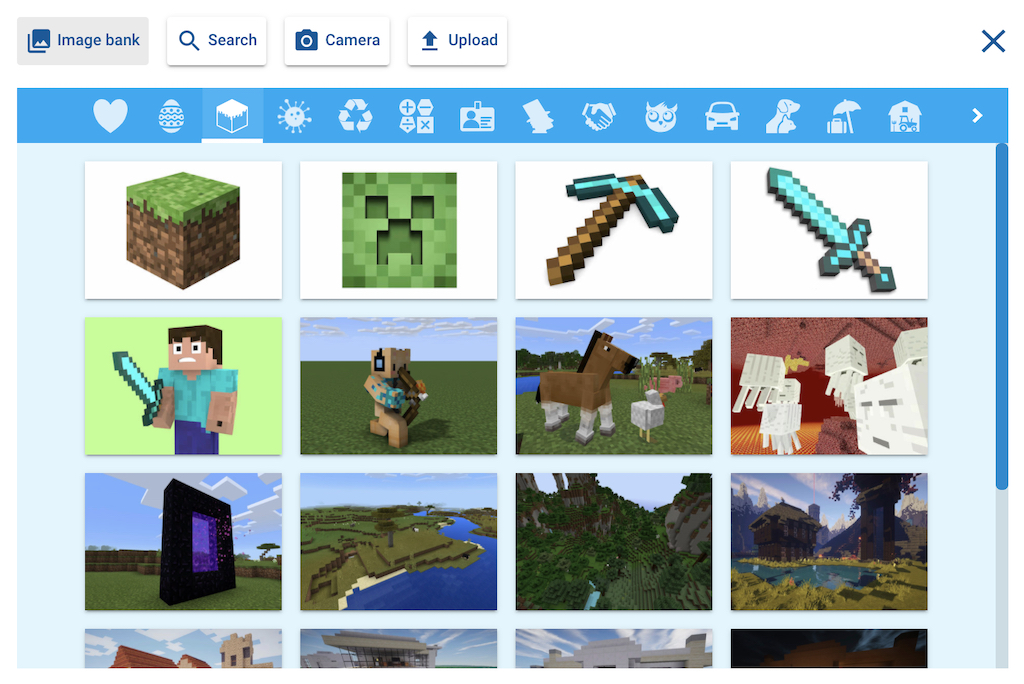Pick the green creeper face image
The image size is (1024, 684).
[398, 230]
